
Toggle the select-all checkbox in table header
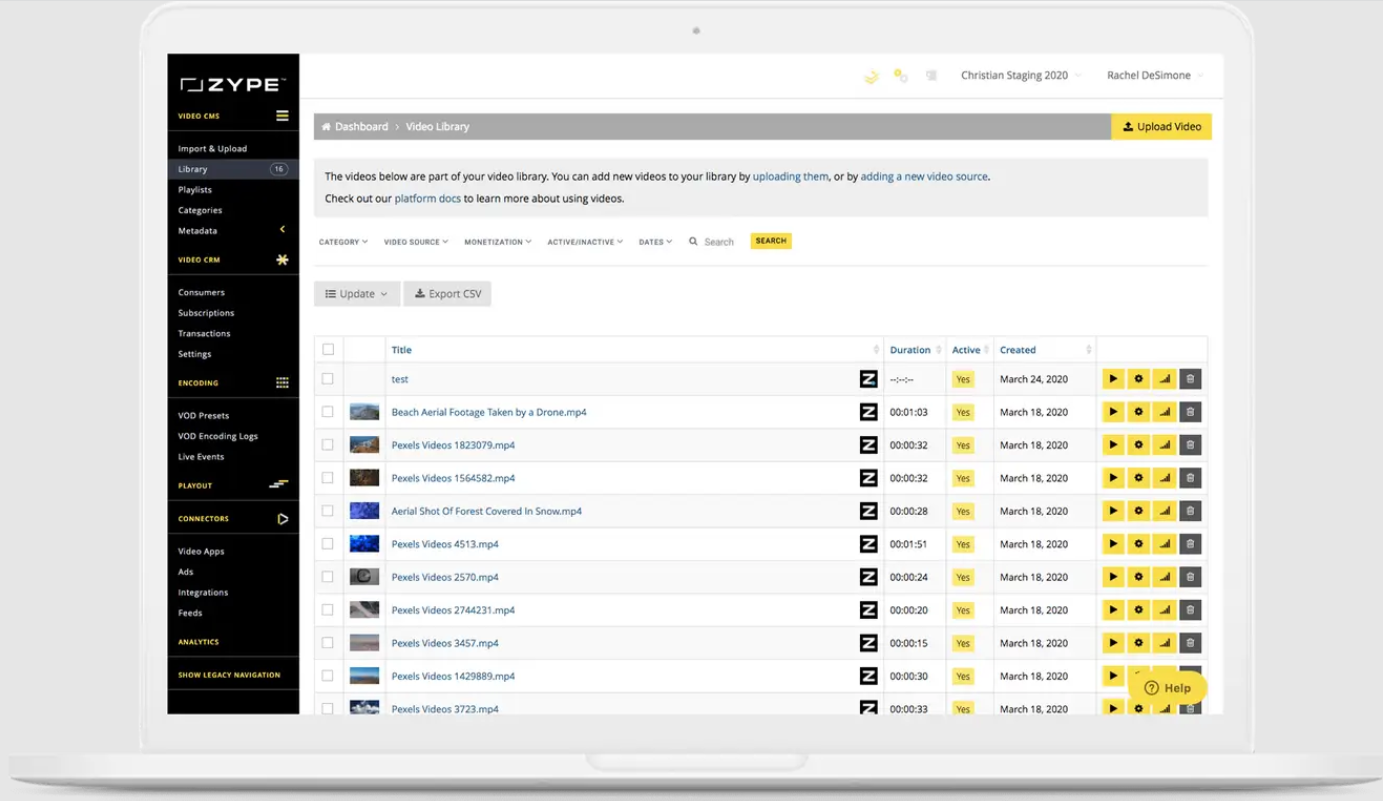[328, 350]
